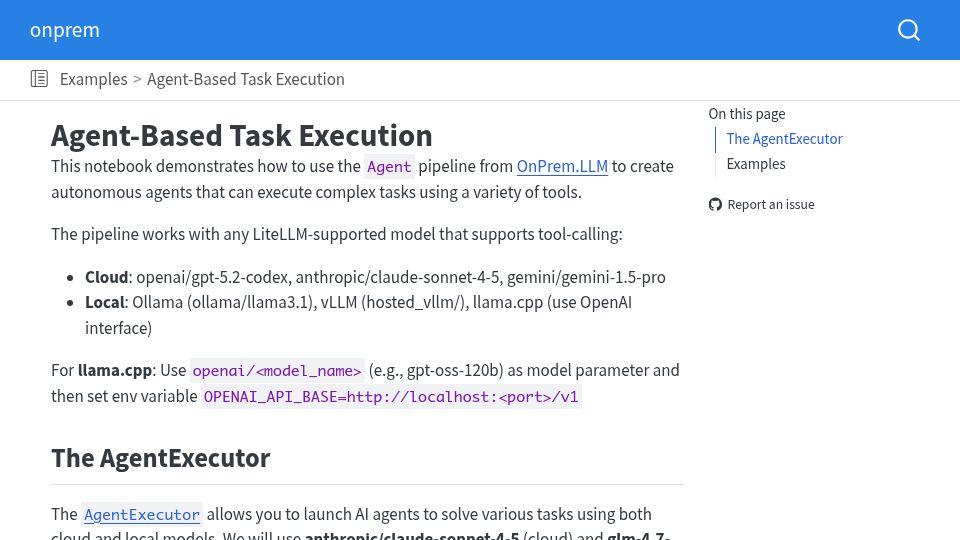Screen dimensions: 960x540
Task: Go to the onprem home title
Action: [x=65, y=30]
